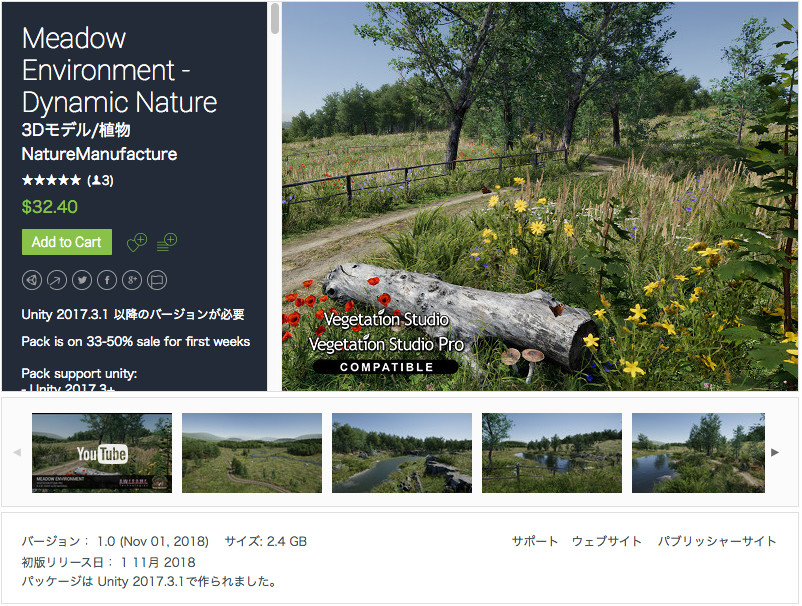Click the $32.40 price
The width and height of the screenshot is (802, 606).
(x=50, y=207)
